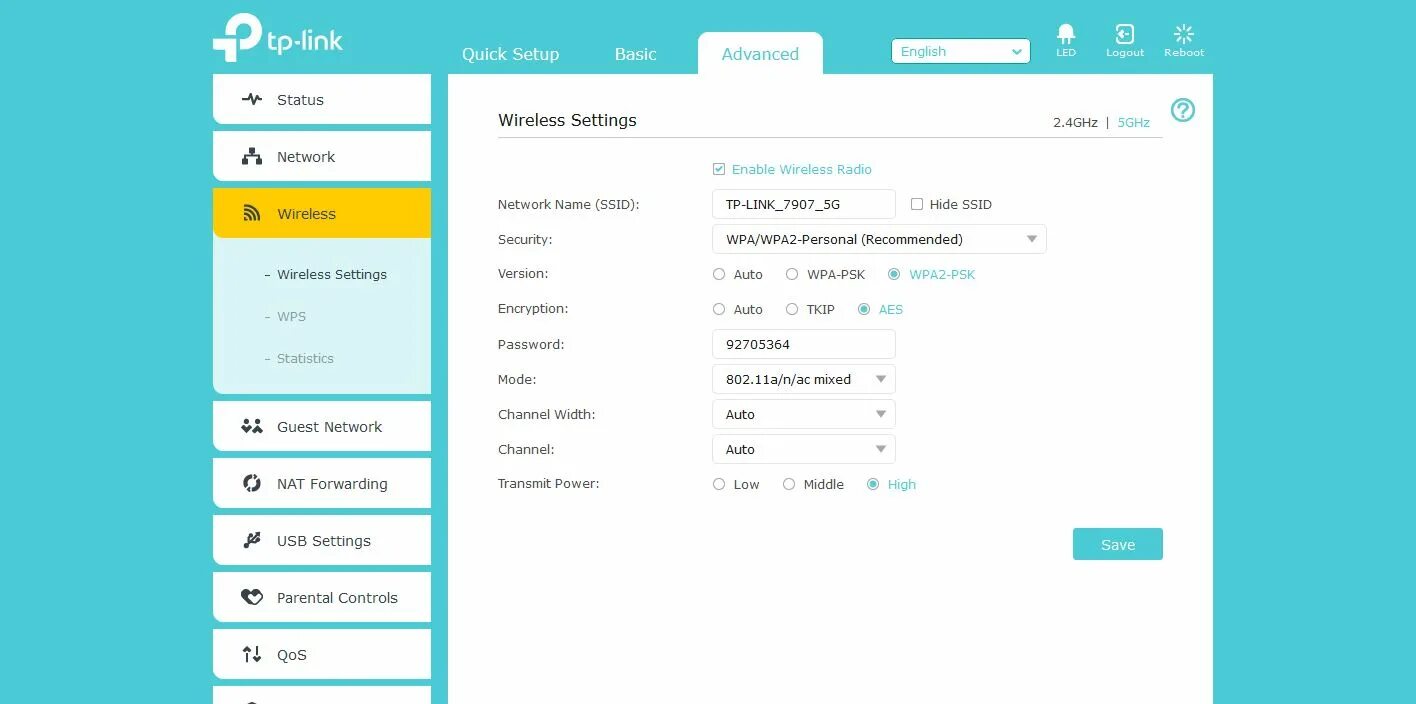1416x704 pixels.
Task: Open Guest Network menu
Action: coord(322,426)
